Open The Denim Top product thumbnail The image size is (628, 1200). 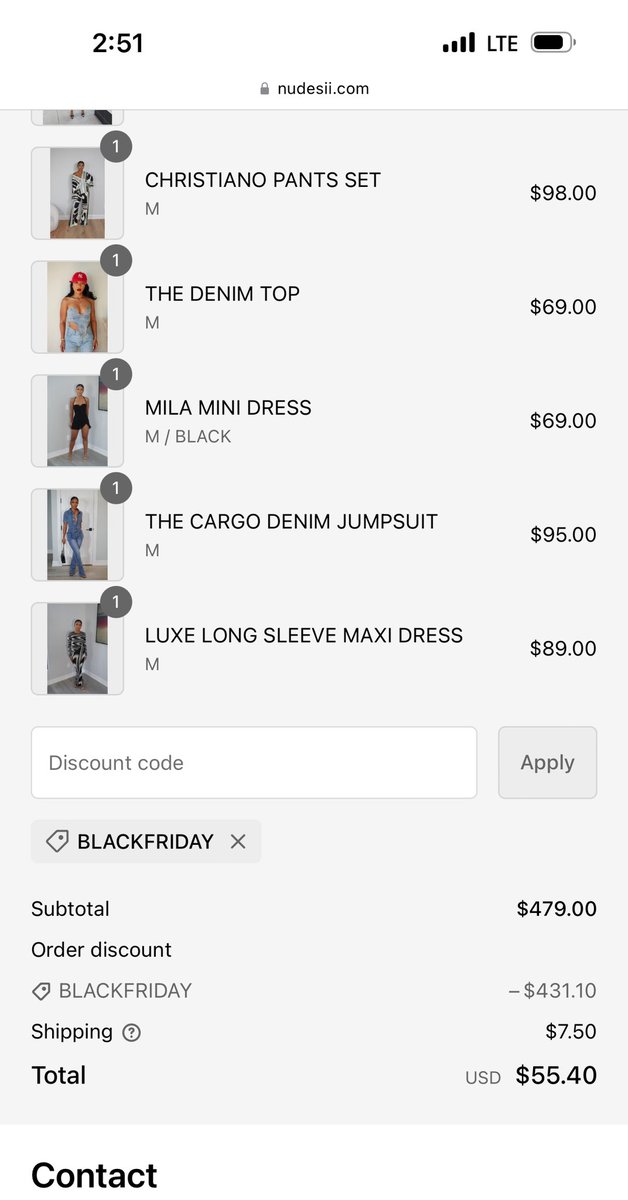click(77, 307)
